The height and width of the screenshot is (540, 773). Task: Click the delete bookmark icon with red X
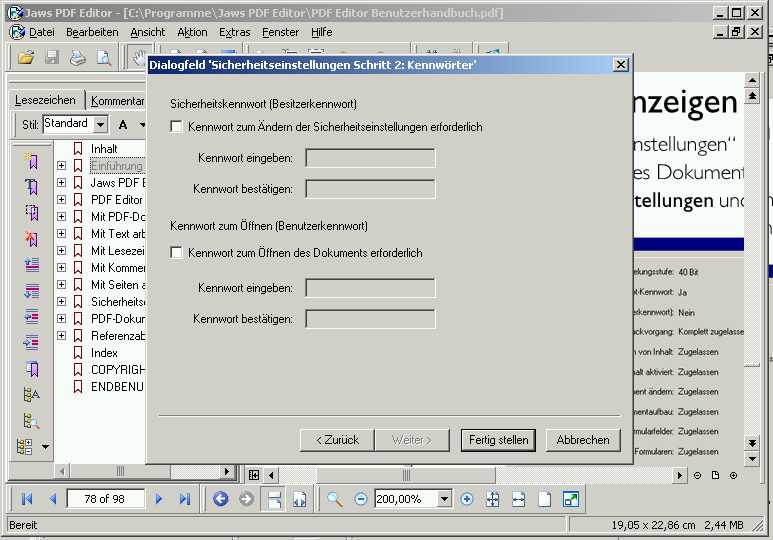point(32,239)
